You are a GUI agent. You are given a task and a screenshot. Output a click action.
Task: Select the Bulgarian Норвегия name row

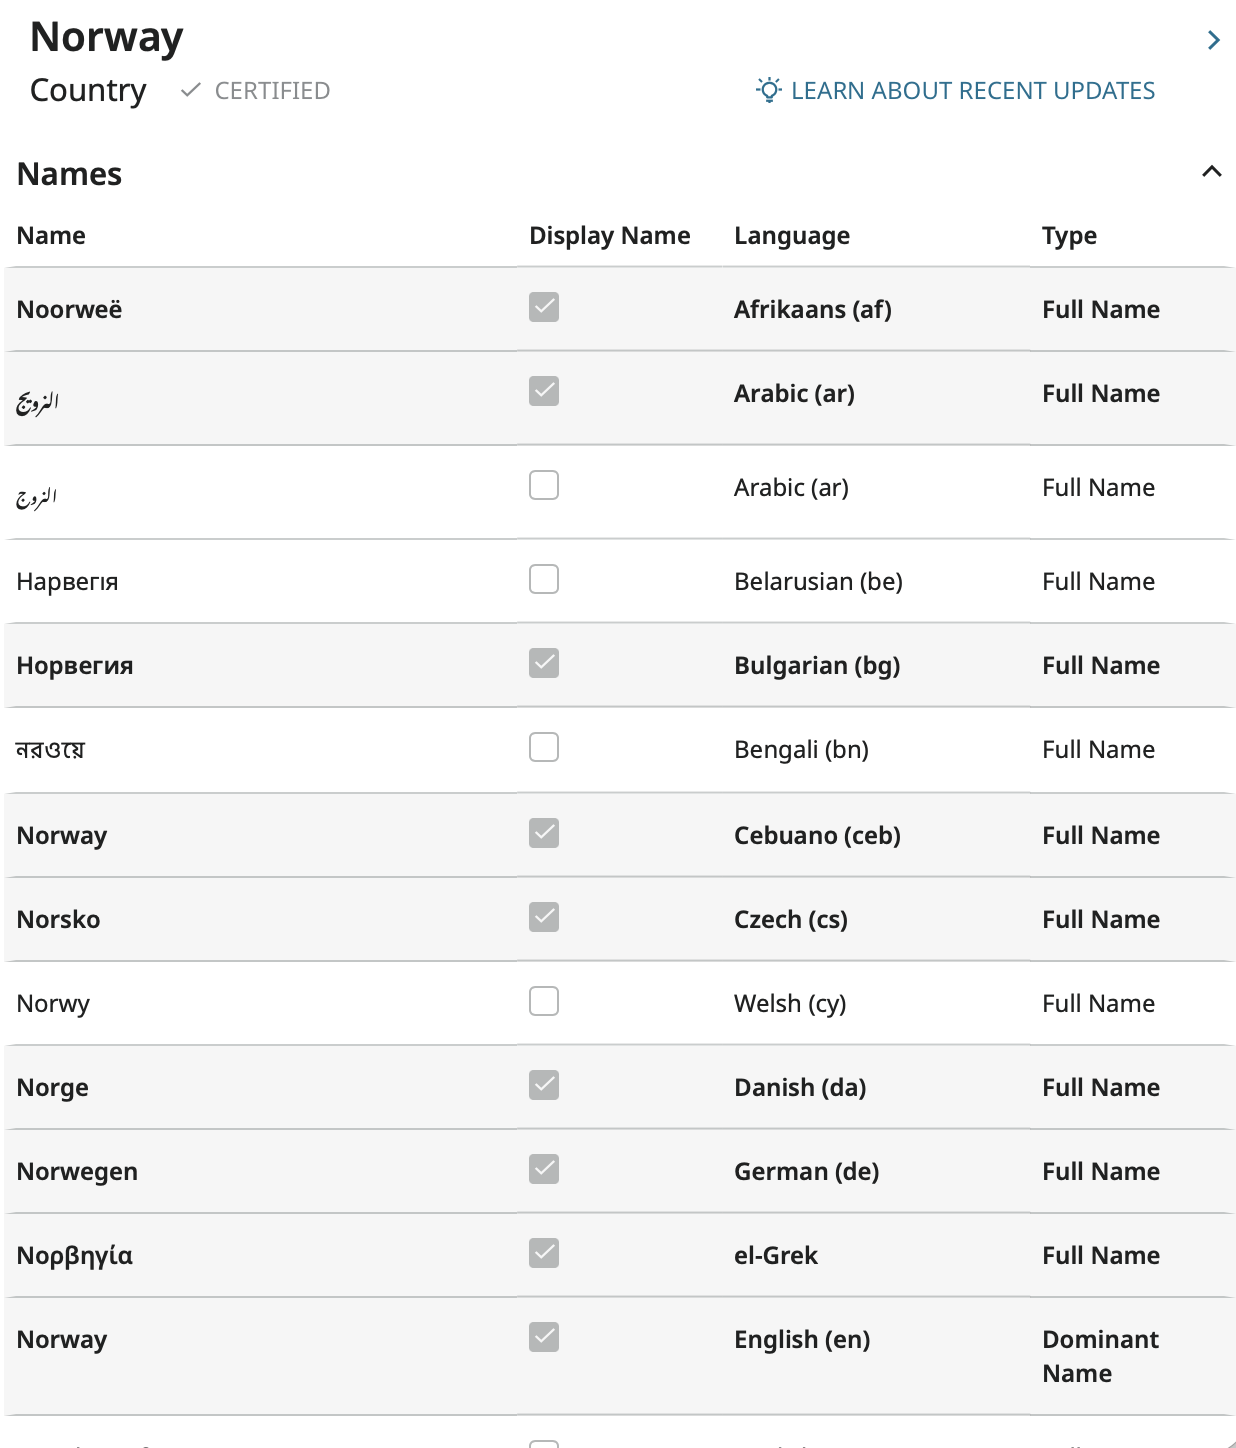click(x=75, y=666)
